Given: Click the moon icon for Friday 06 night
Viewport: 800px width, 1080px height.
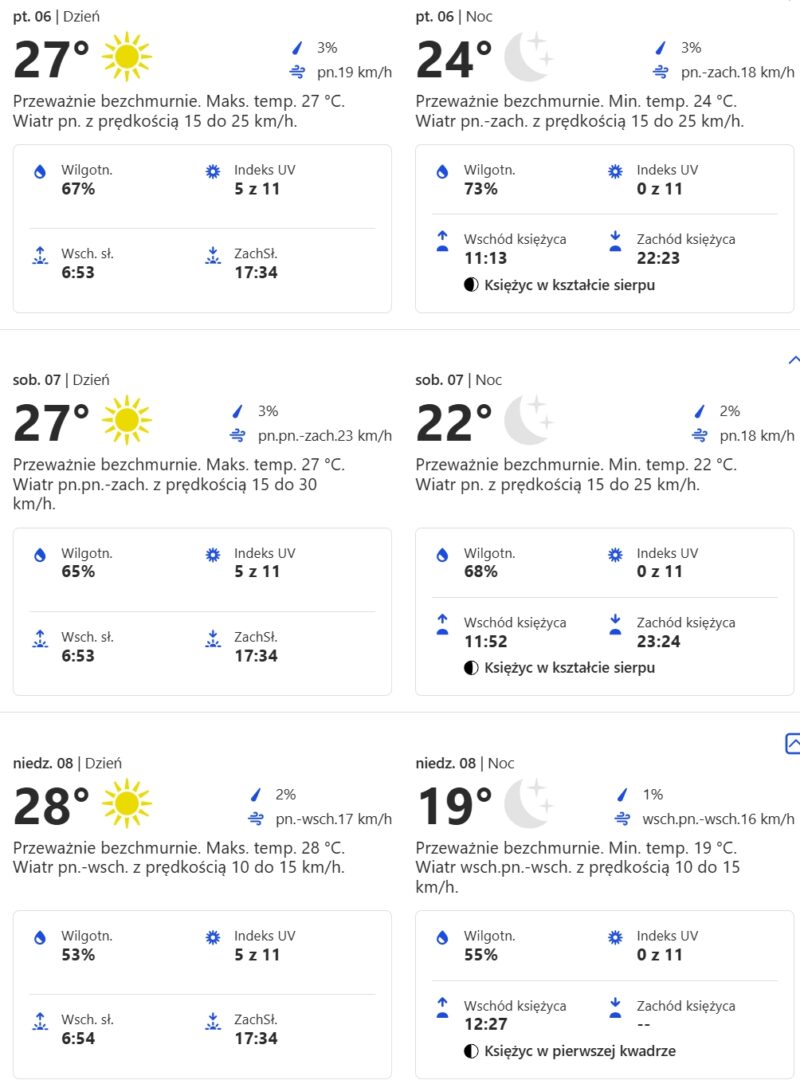Looking at the screenshot, I should click(528, 57).
